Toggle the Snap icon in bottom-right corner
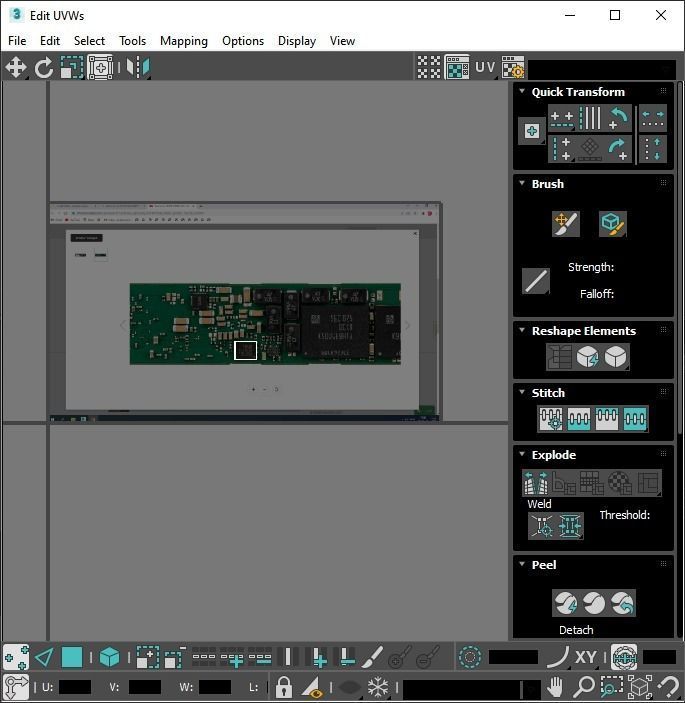Screen dimensions: 685x703 coord(669,686)
